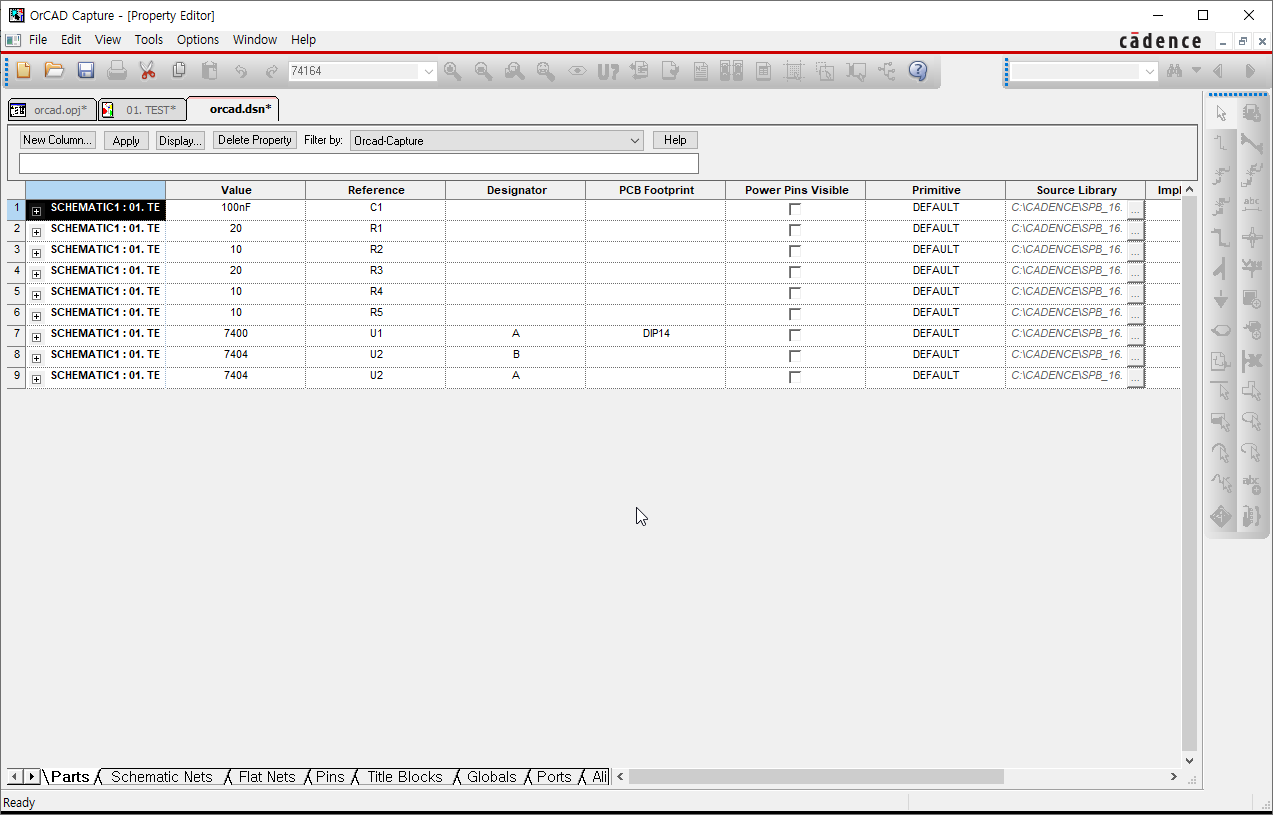Toggle Power Pins Visible checkbox for R4

pyautogui.click(x=795, y=293)
